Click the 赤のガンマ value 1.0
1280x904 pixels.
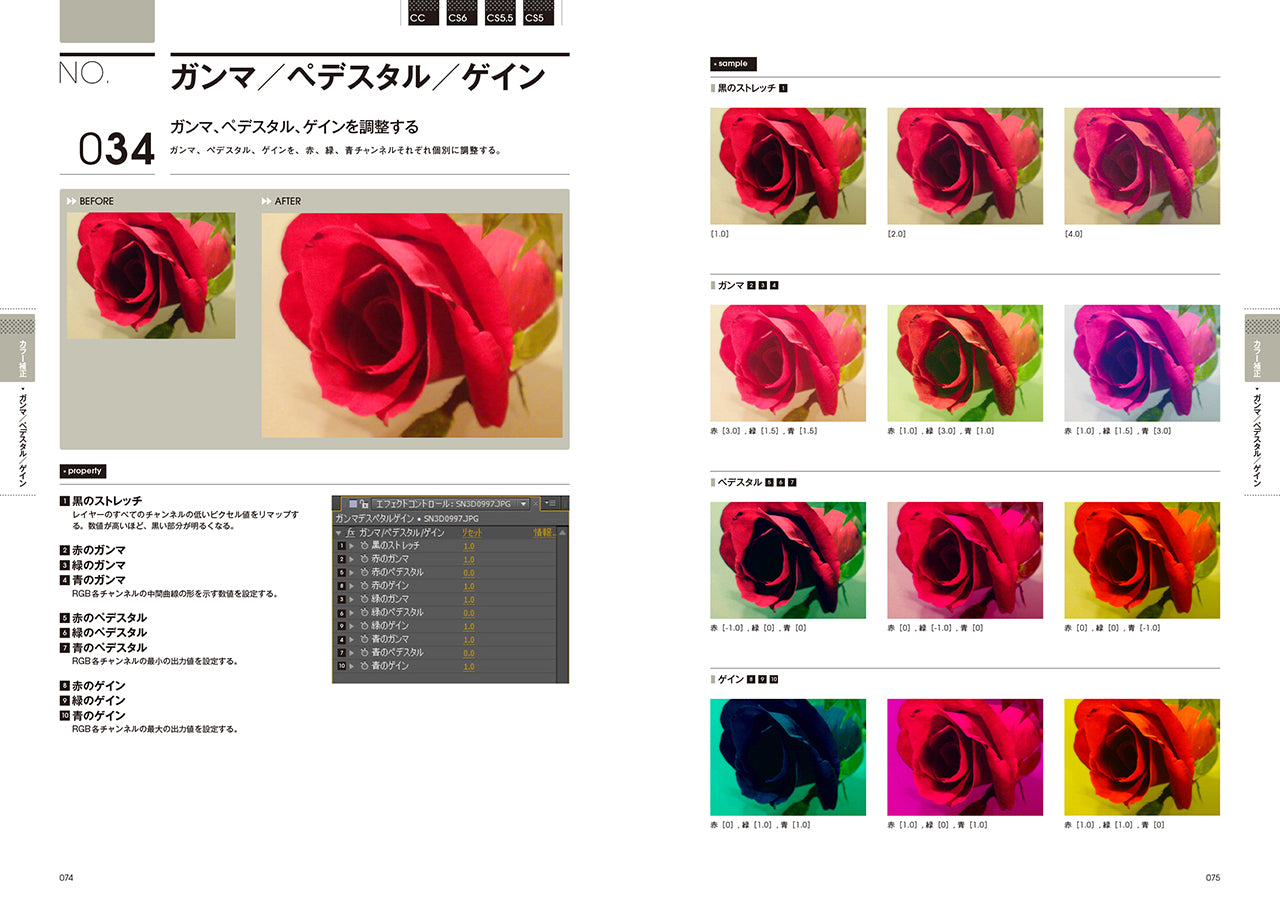coord(469,559)
